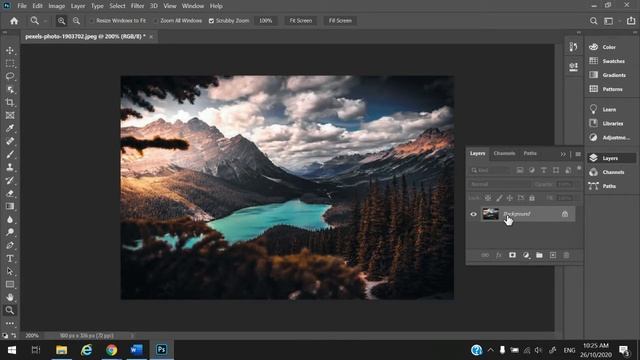
Task: Click the 100% zoom button
Action: click(266, 21)
